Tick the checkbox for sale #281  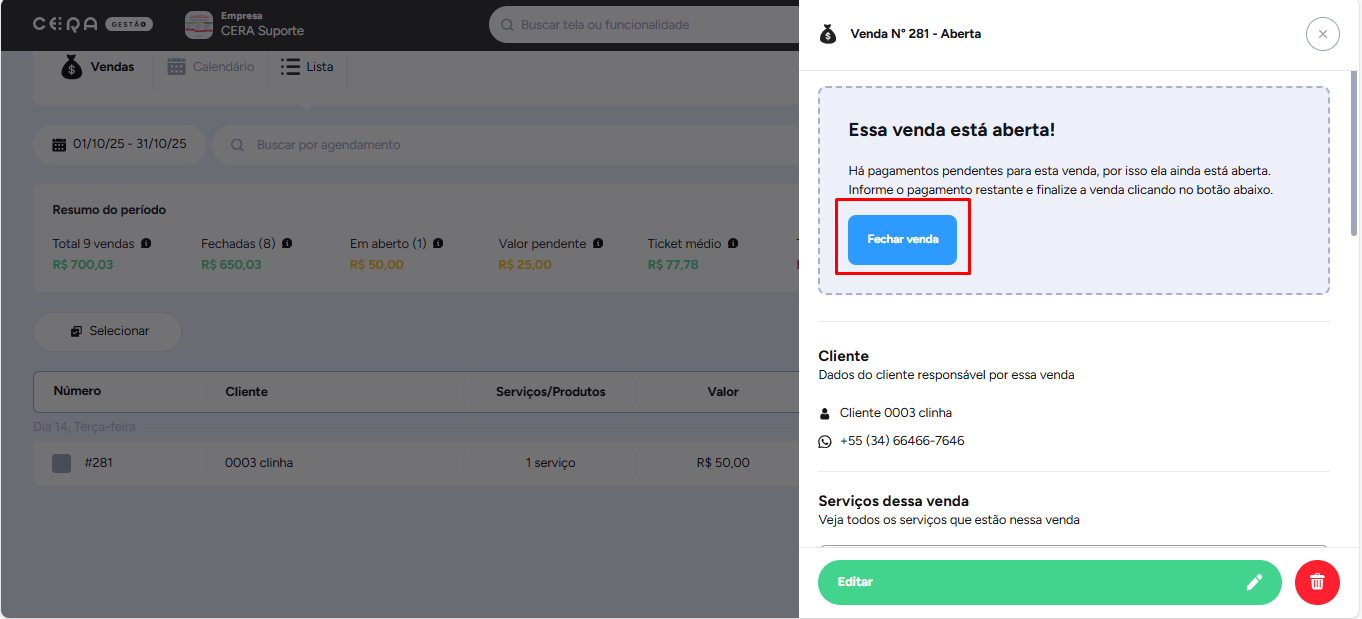[62, 463]
